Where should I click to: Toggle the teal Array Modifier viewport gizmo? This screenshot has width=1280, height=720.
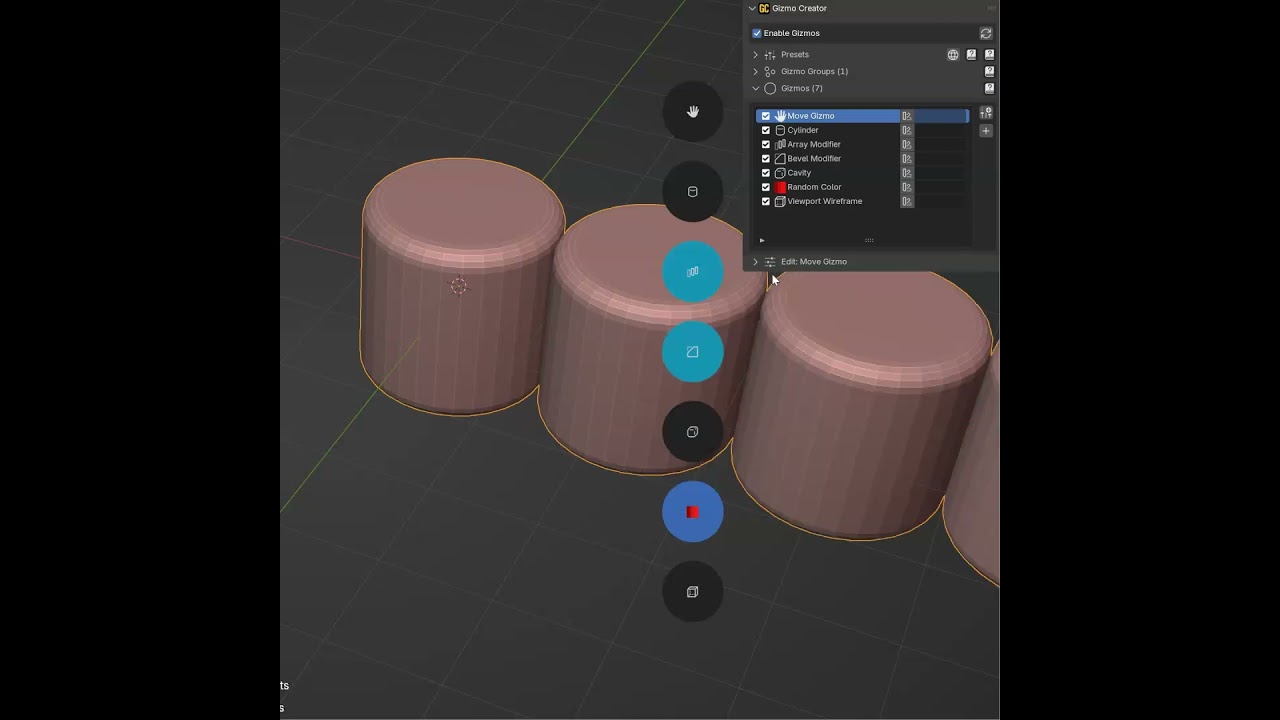click(x=693, y=272)
